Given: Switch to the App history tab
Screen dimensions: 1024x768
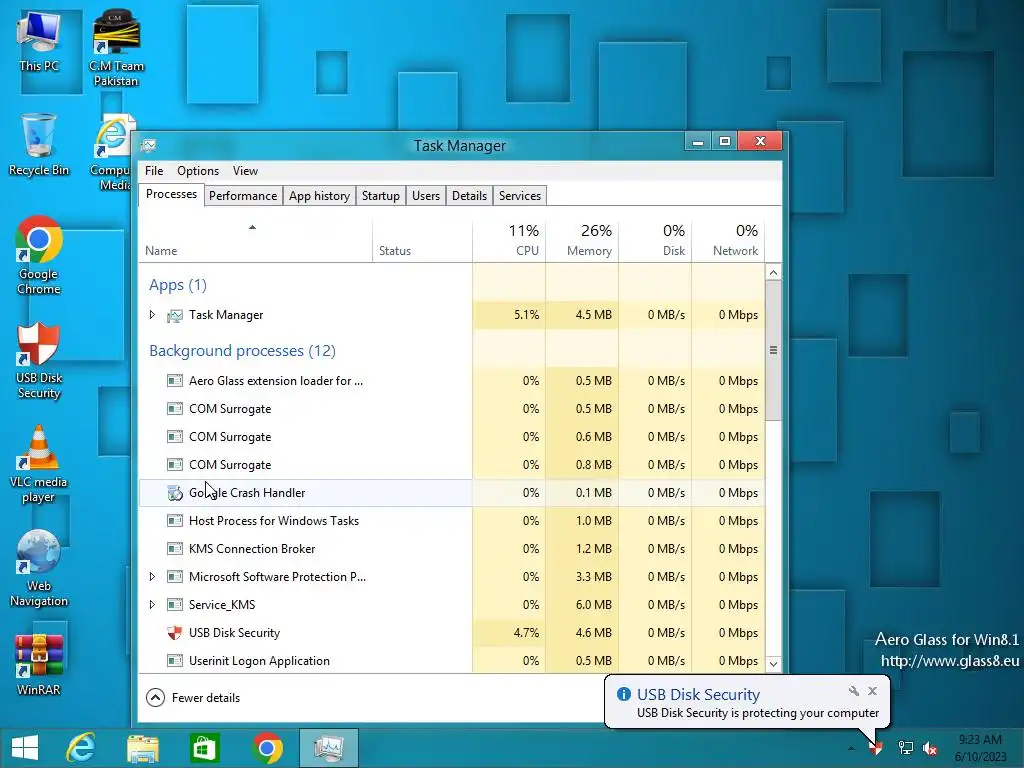Looking at the screenshot, I should 319,196.
